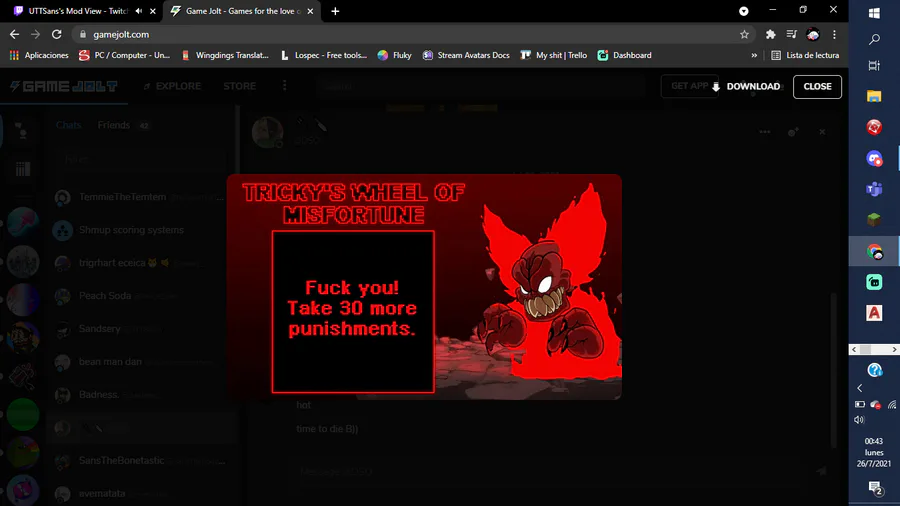Open the Dashboard bookmark
This screenshot has height=506, width=900.
pyautogui.click(x=624, y=55)
